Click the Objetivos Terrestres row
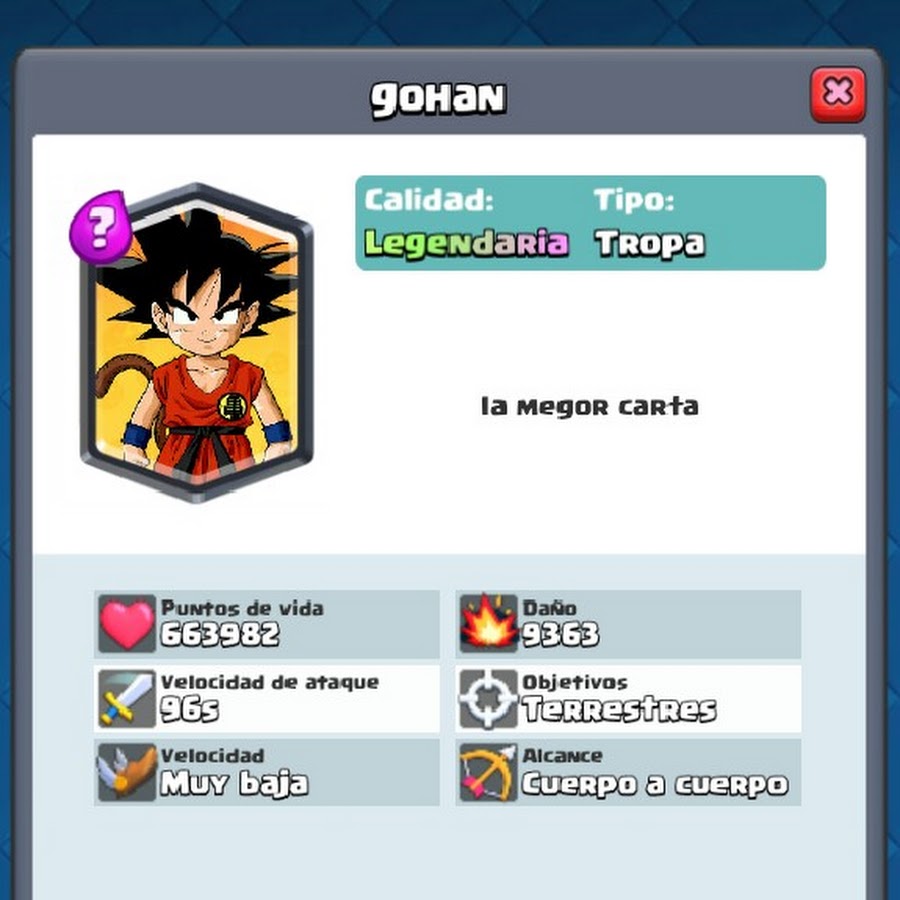Viewport: 900px width, 900px height. pos(629,699)
